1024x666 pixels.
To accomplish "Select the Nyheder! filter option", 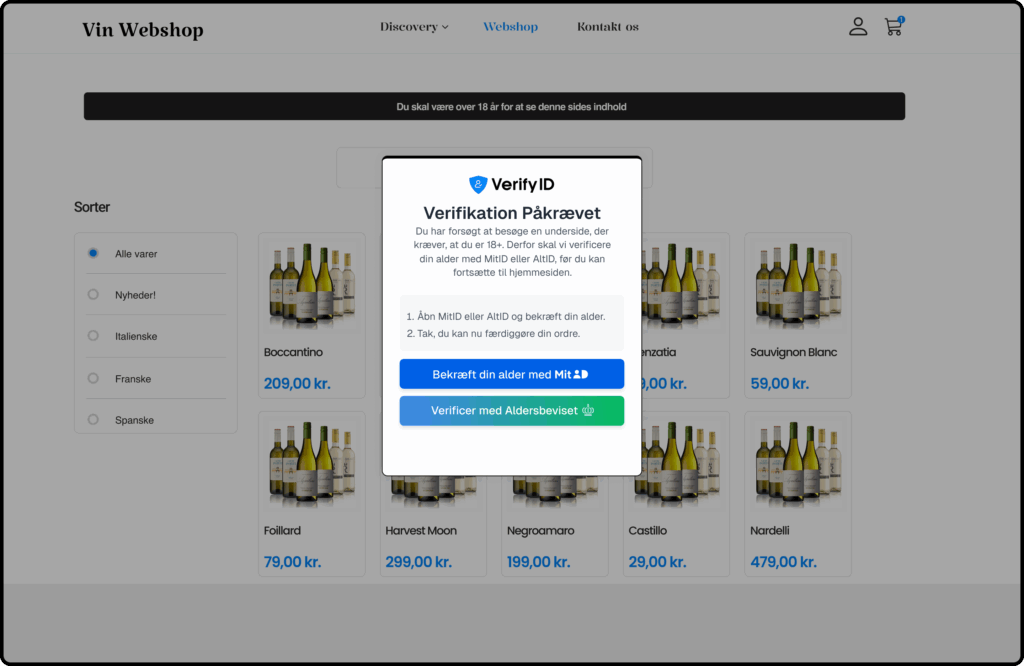I will [x=93, y=295].
